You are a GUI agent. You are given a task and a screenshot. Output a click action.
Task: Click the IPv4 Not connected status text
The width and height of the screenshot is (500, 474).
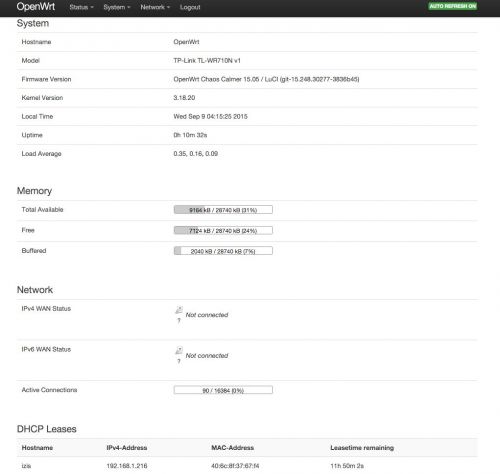coord(207,315)
